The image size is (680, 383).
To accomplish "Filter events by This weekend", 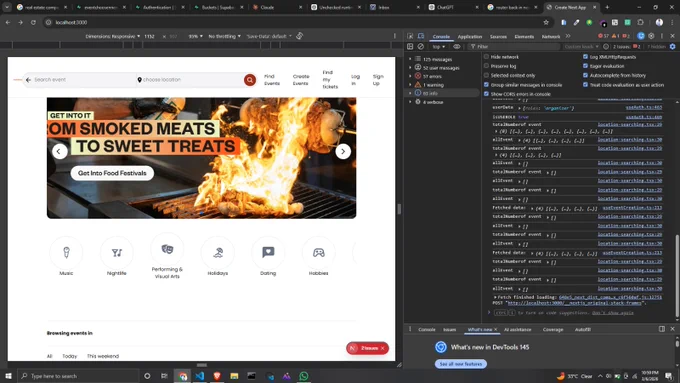I will [103, 356].
